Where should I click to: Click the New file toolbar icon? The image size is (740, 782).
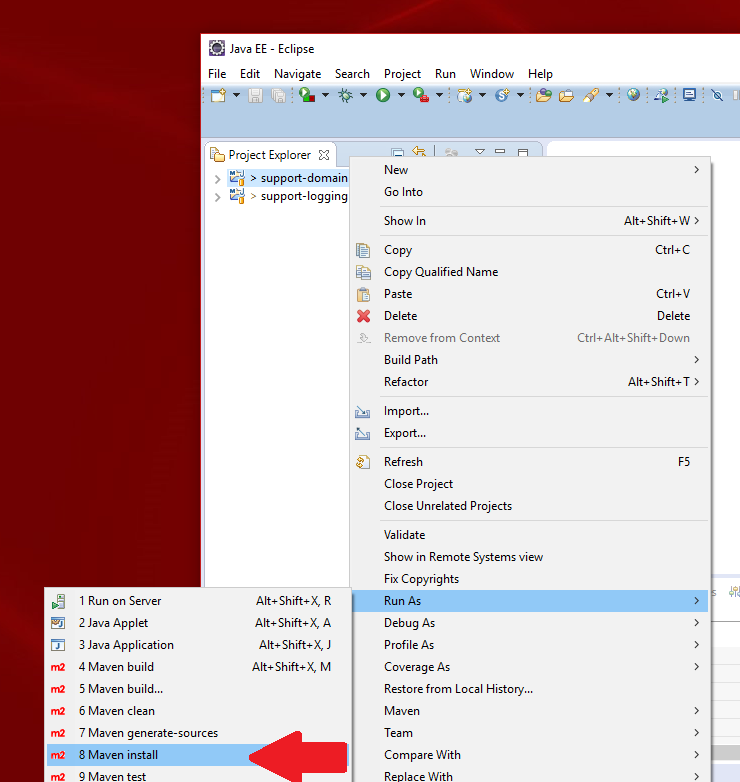click(218, 95)
